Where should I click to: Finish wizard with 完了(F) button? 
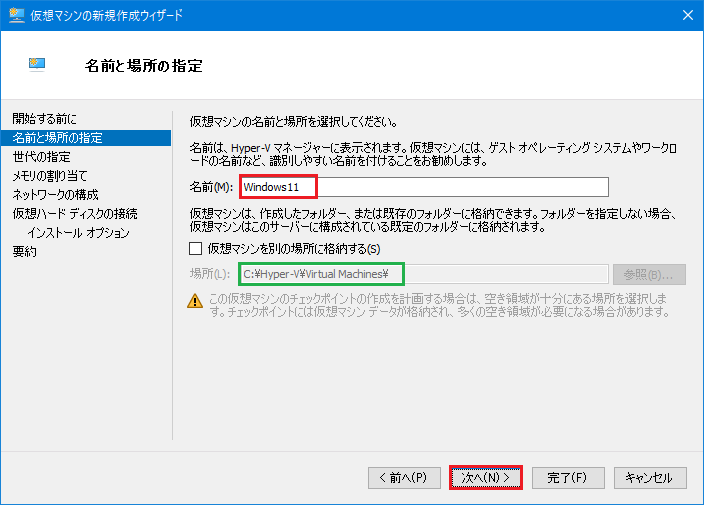(568, 478)
